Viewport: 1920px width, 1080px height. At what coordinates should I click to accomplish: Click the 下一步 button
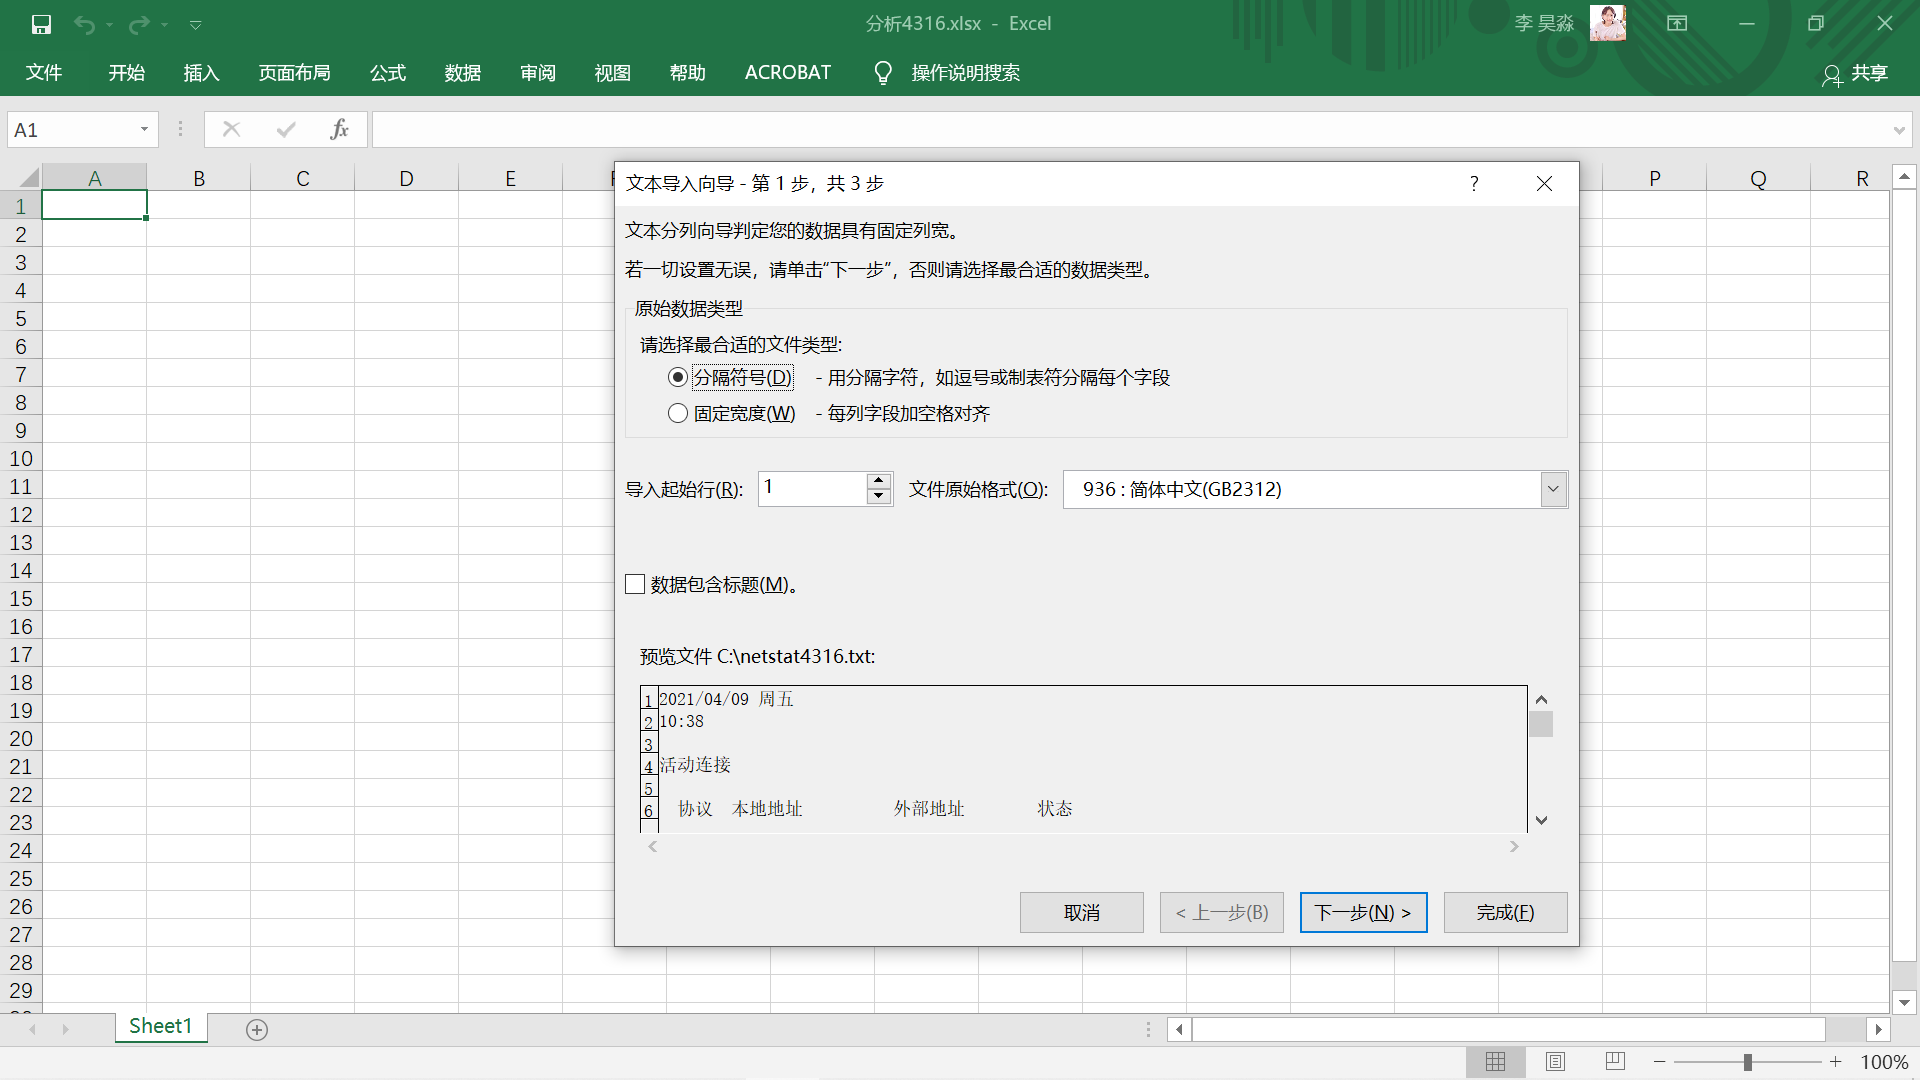tap(1363, 912)
